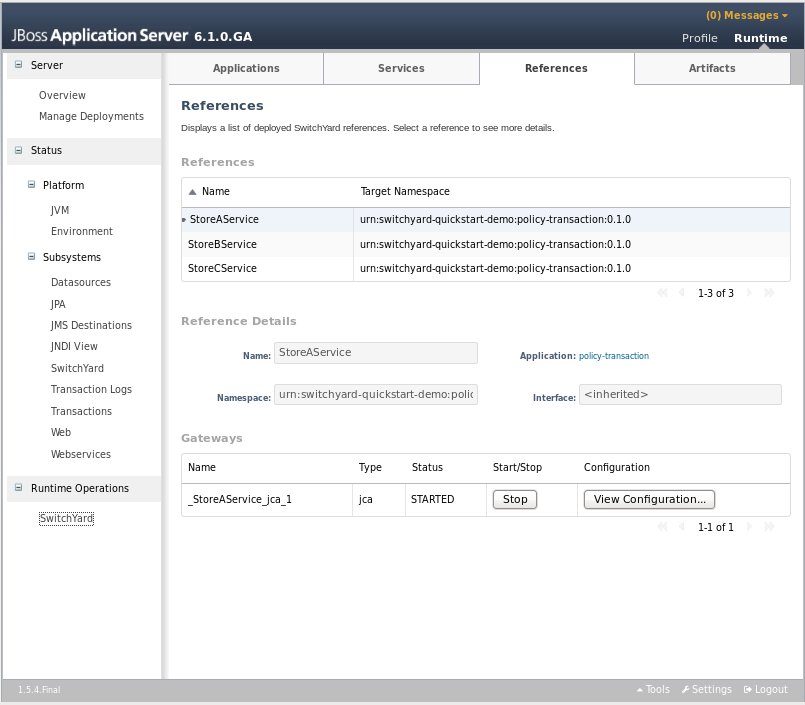Click the reference Name input field
The height and width of the screenshot is (705, 805).
pyautogui.click(x=376, y=353)
